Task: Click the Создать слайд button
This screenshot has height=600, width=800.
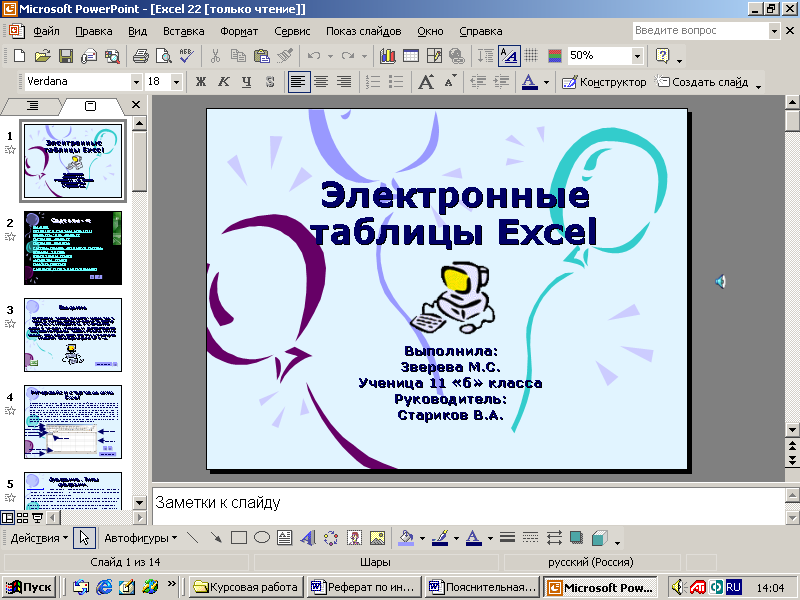Action: [702, 82]
